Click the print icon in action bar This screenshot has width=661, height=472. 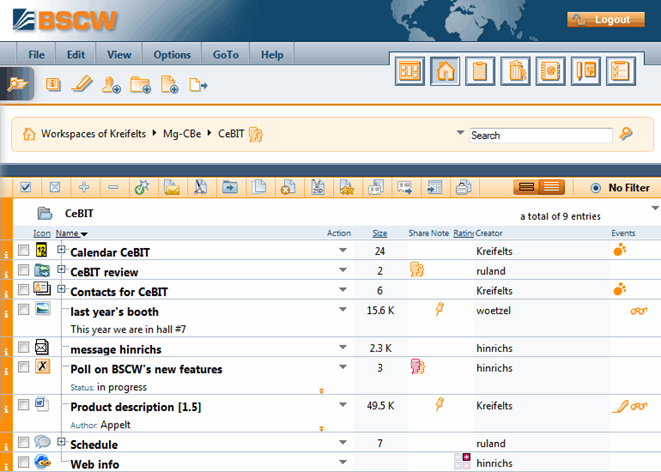(x=463, y=187)
